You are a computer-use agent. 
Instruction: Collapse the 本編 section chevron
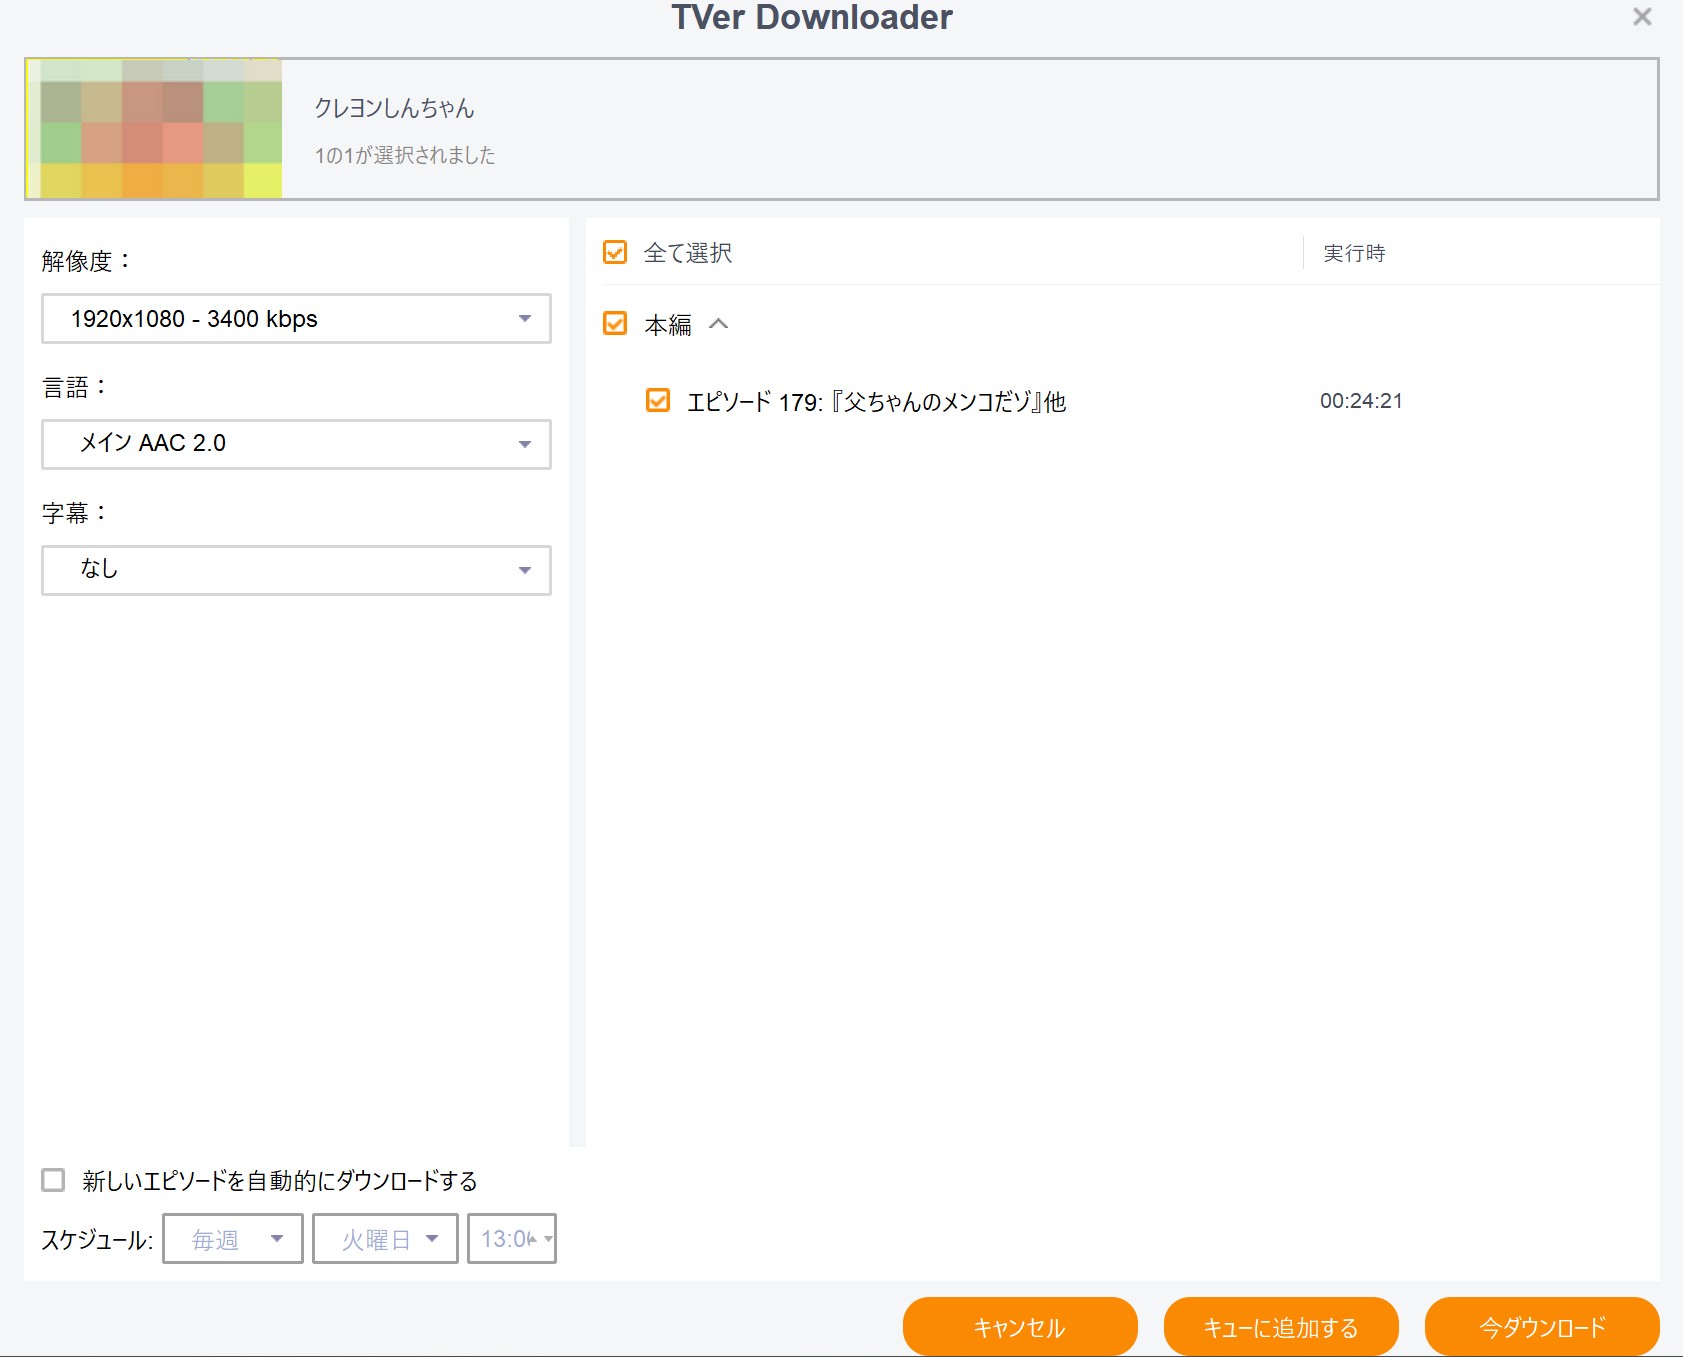(718, 324)
